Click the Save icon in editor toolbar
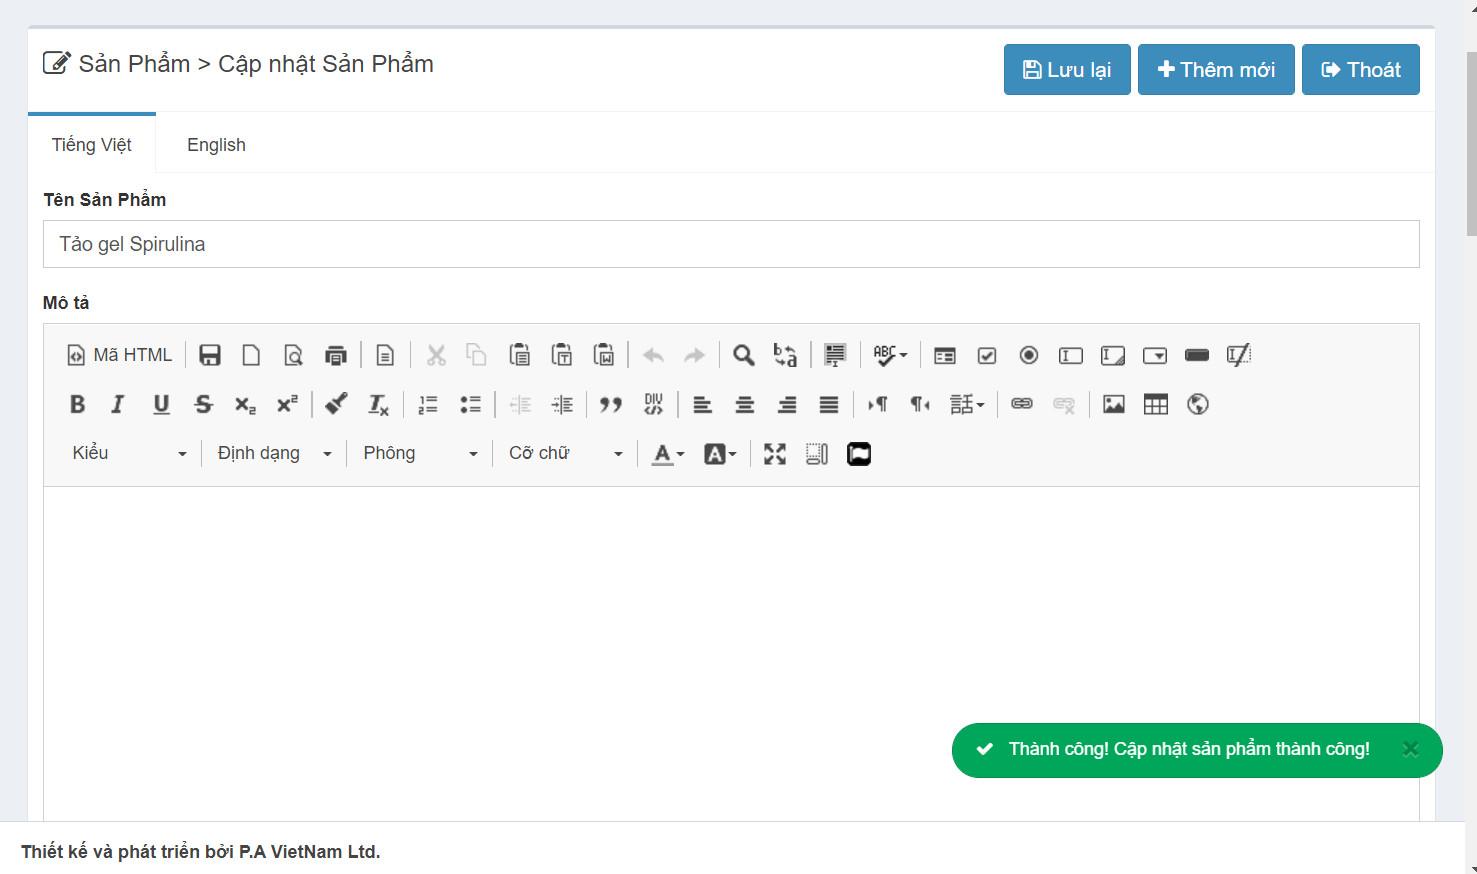 point(210,355)
